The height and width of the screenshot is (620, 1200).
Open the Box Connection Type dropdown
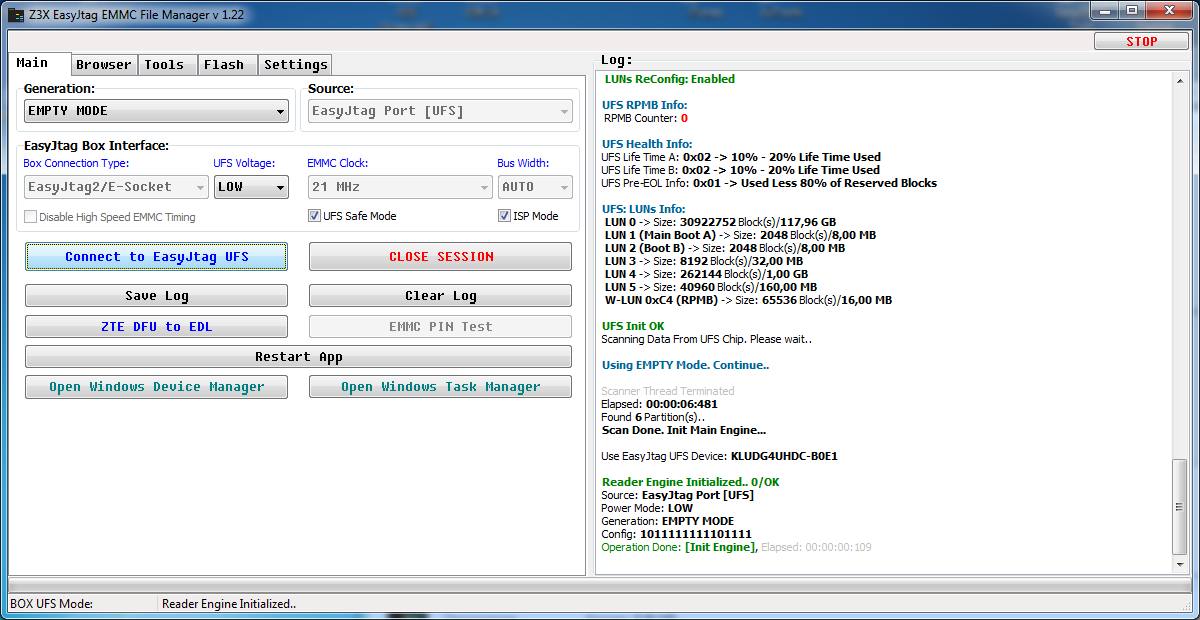point(117,187)
